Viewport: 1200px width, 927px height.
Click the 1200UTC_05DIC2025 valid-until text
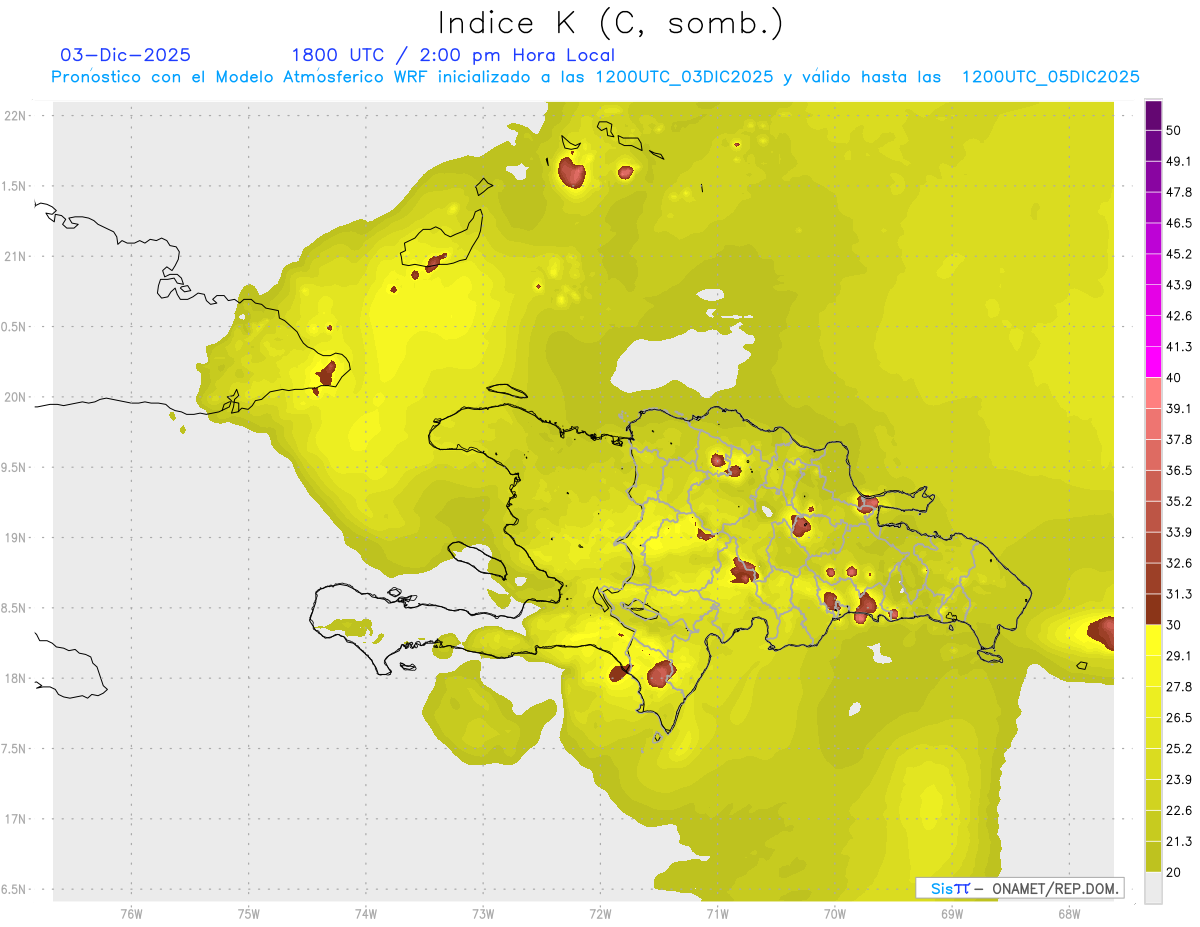tap(1050, 77)
